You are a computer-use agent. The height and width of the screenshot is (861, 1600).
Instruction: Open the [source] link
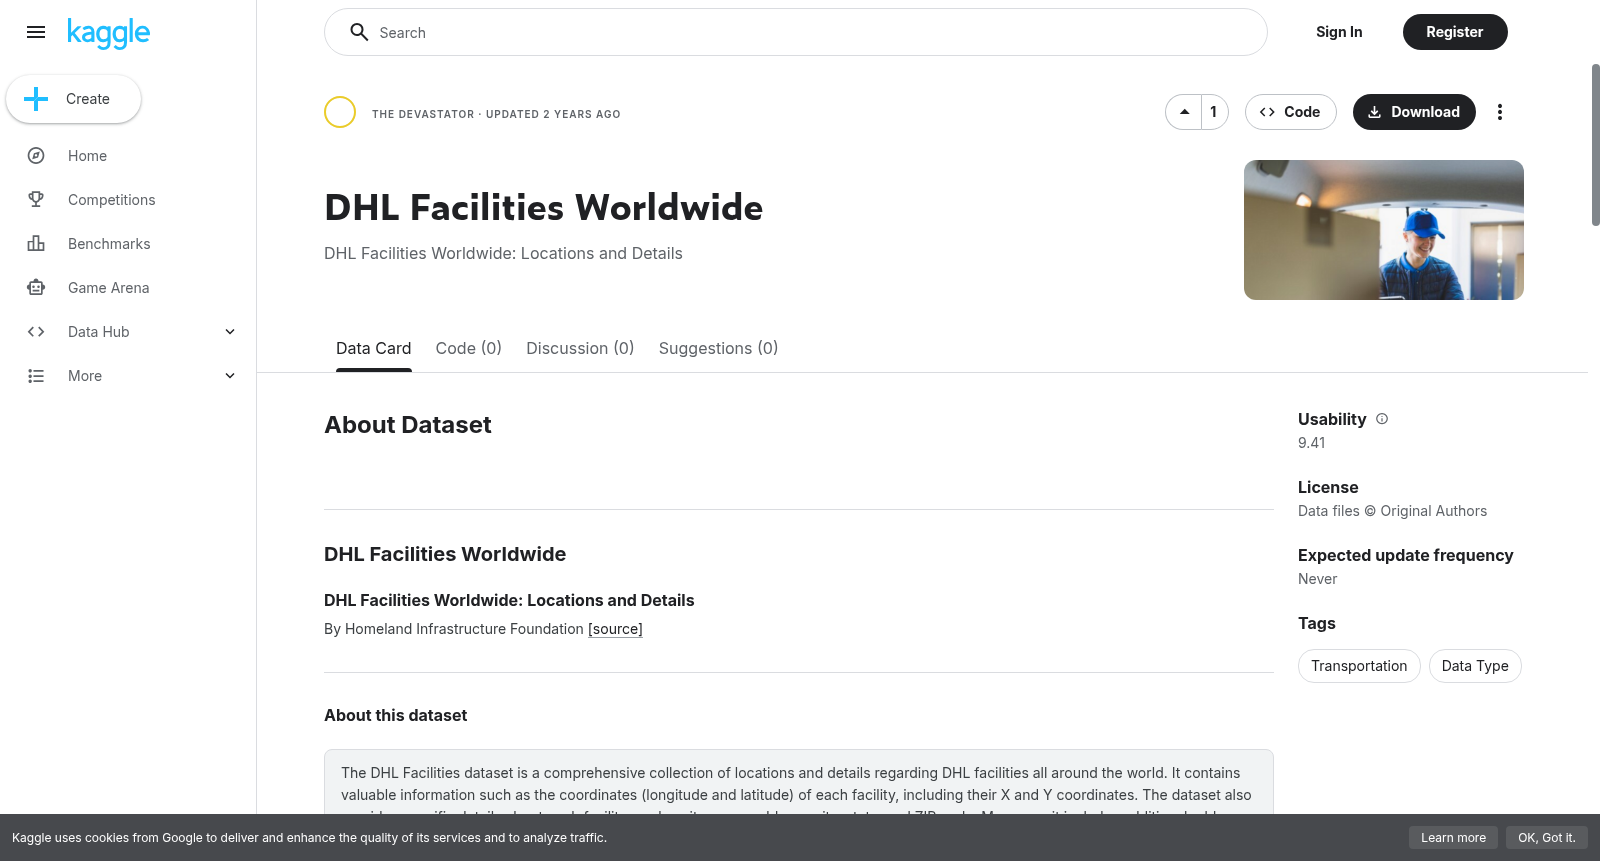pos(615,629)
